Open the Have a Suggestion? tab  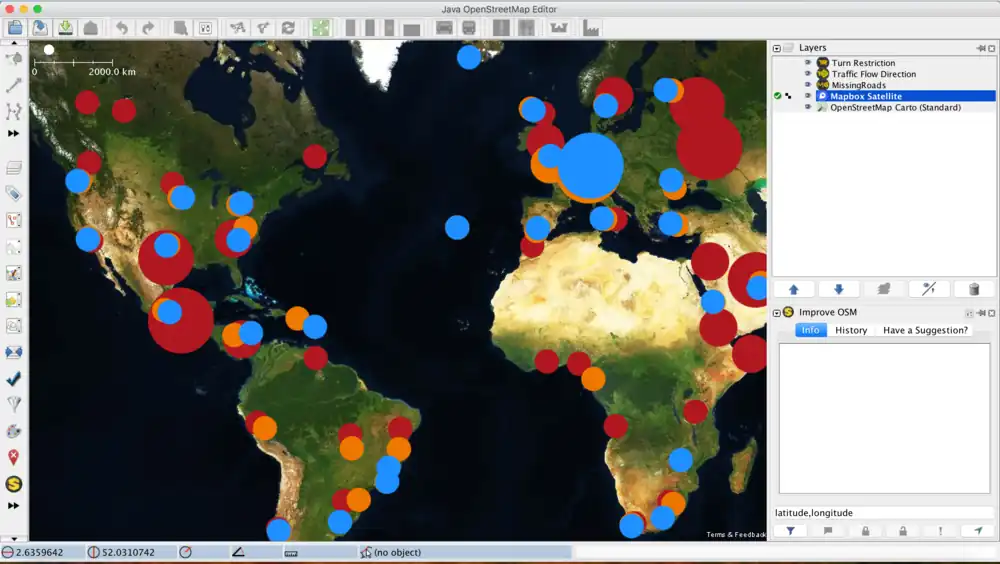tap(925, 330)
